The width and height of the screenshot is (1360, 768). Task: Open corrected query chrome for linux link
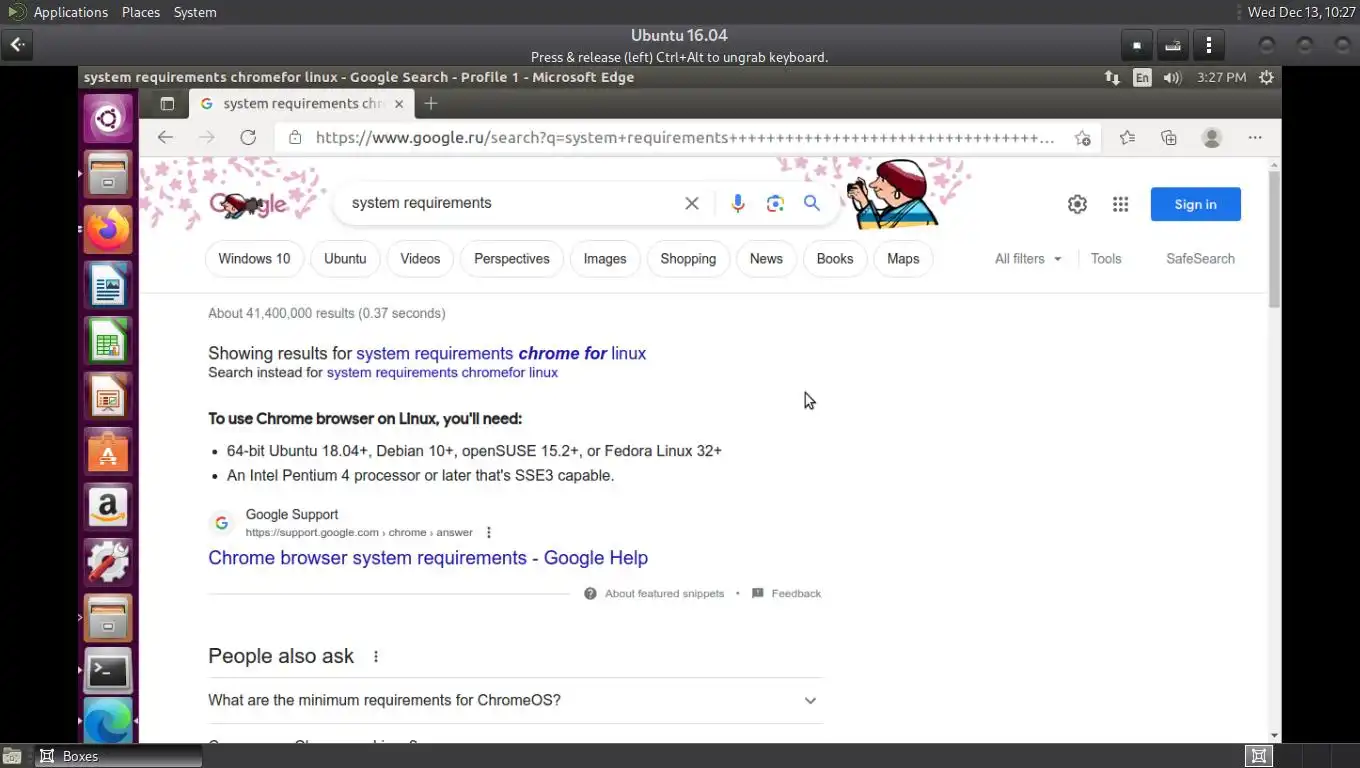pos(501,354)
